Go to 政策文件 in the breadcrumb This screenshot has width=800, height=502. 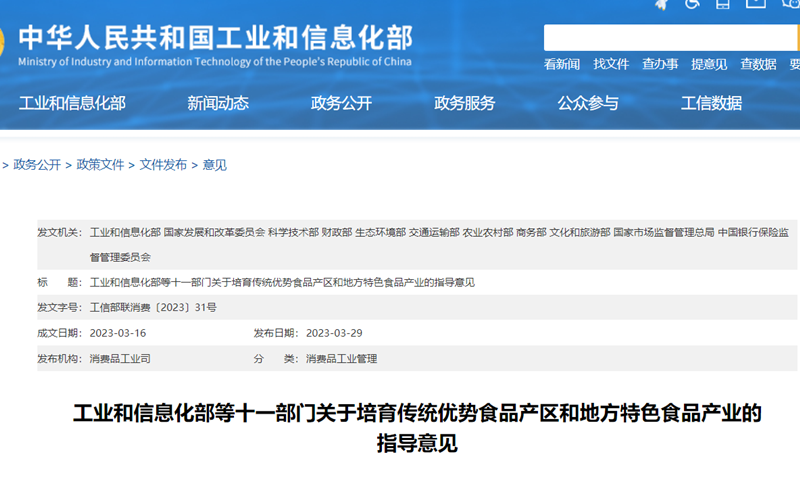(100, 165)
